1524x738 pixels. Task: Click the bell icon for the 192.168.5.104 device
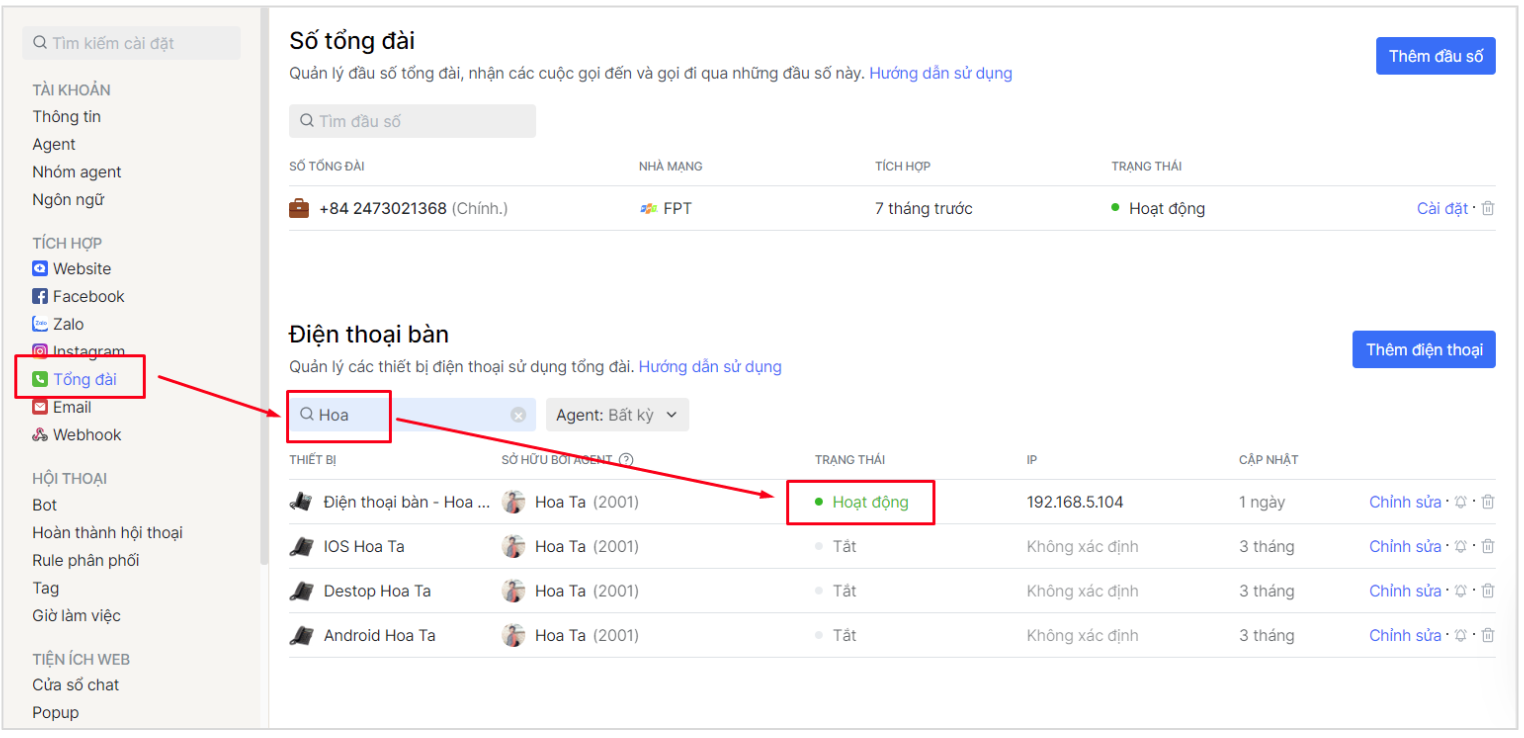(1461, 502)
